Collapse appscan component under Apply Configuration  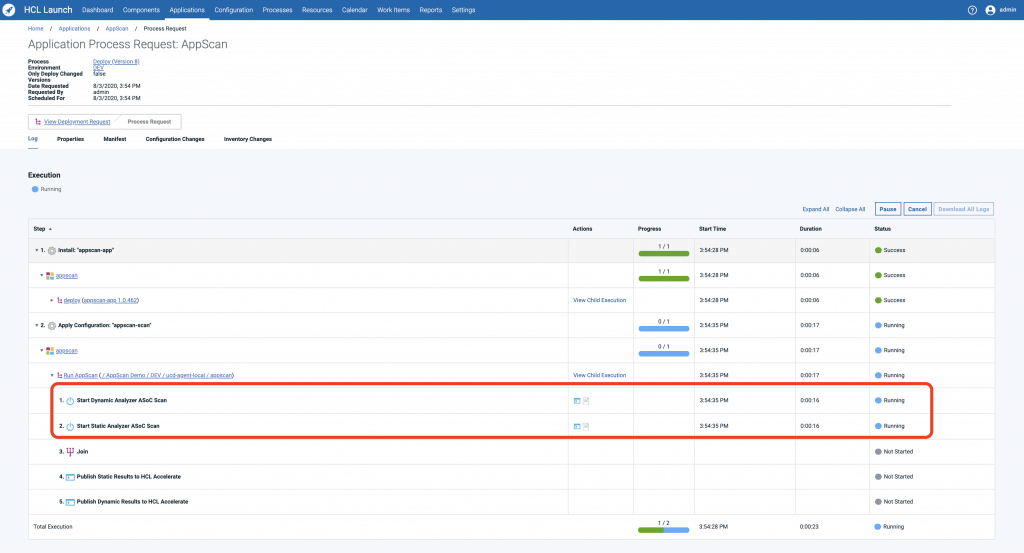(42, 351)
